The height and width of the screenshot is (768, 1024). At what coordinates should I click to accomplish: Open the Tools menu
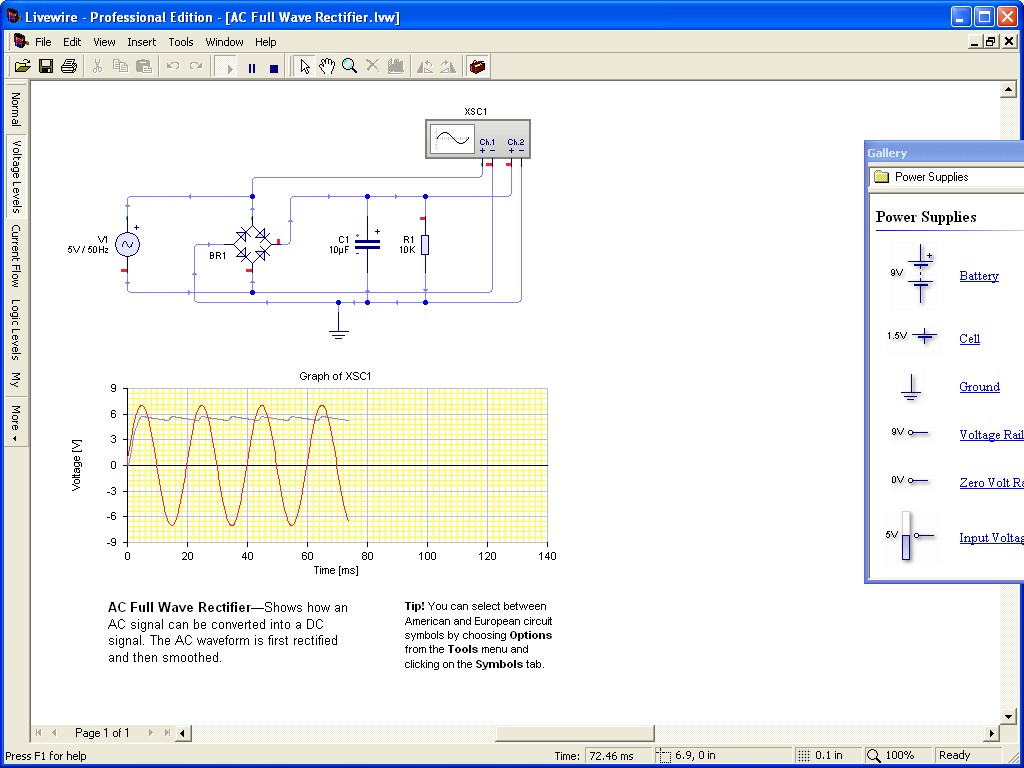point(181,42)
